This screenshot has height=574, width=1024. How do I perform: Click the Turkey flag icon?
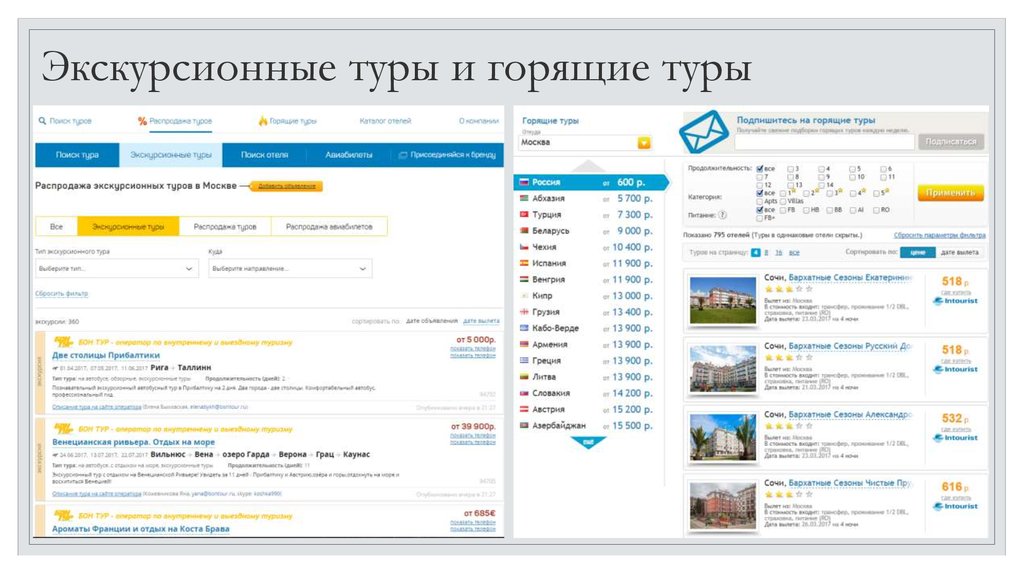(524, 214)
